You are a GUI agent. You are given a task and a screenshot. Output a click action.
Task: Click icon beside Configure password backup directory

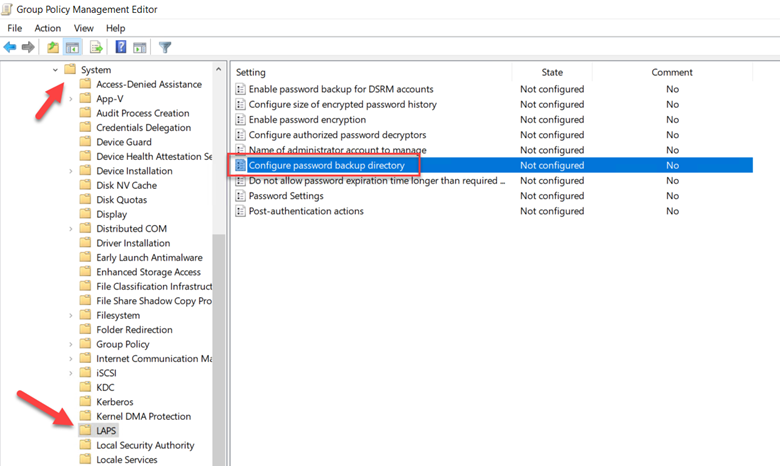[x=240, y=165]
